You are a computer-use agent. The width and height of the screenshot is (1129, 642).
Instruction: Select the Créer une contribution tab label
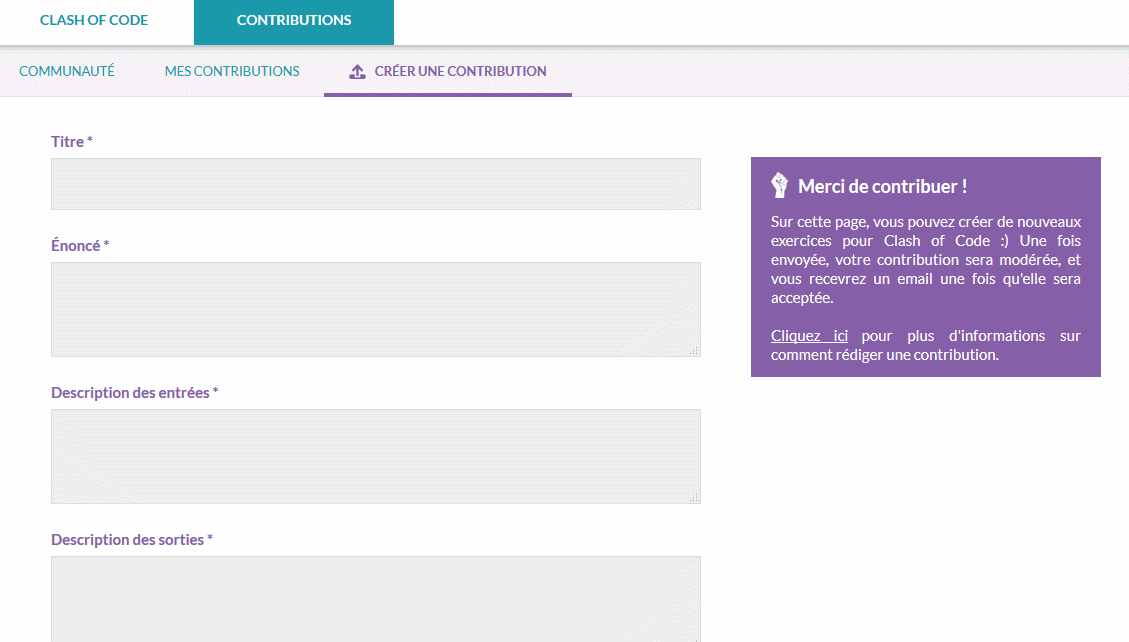(x=460, y=71)
